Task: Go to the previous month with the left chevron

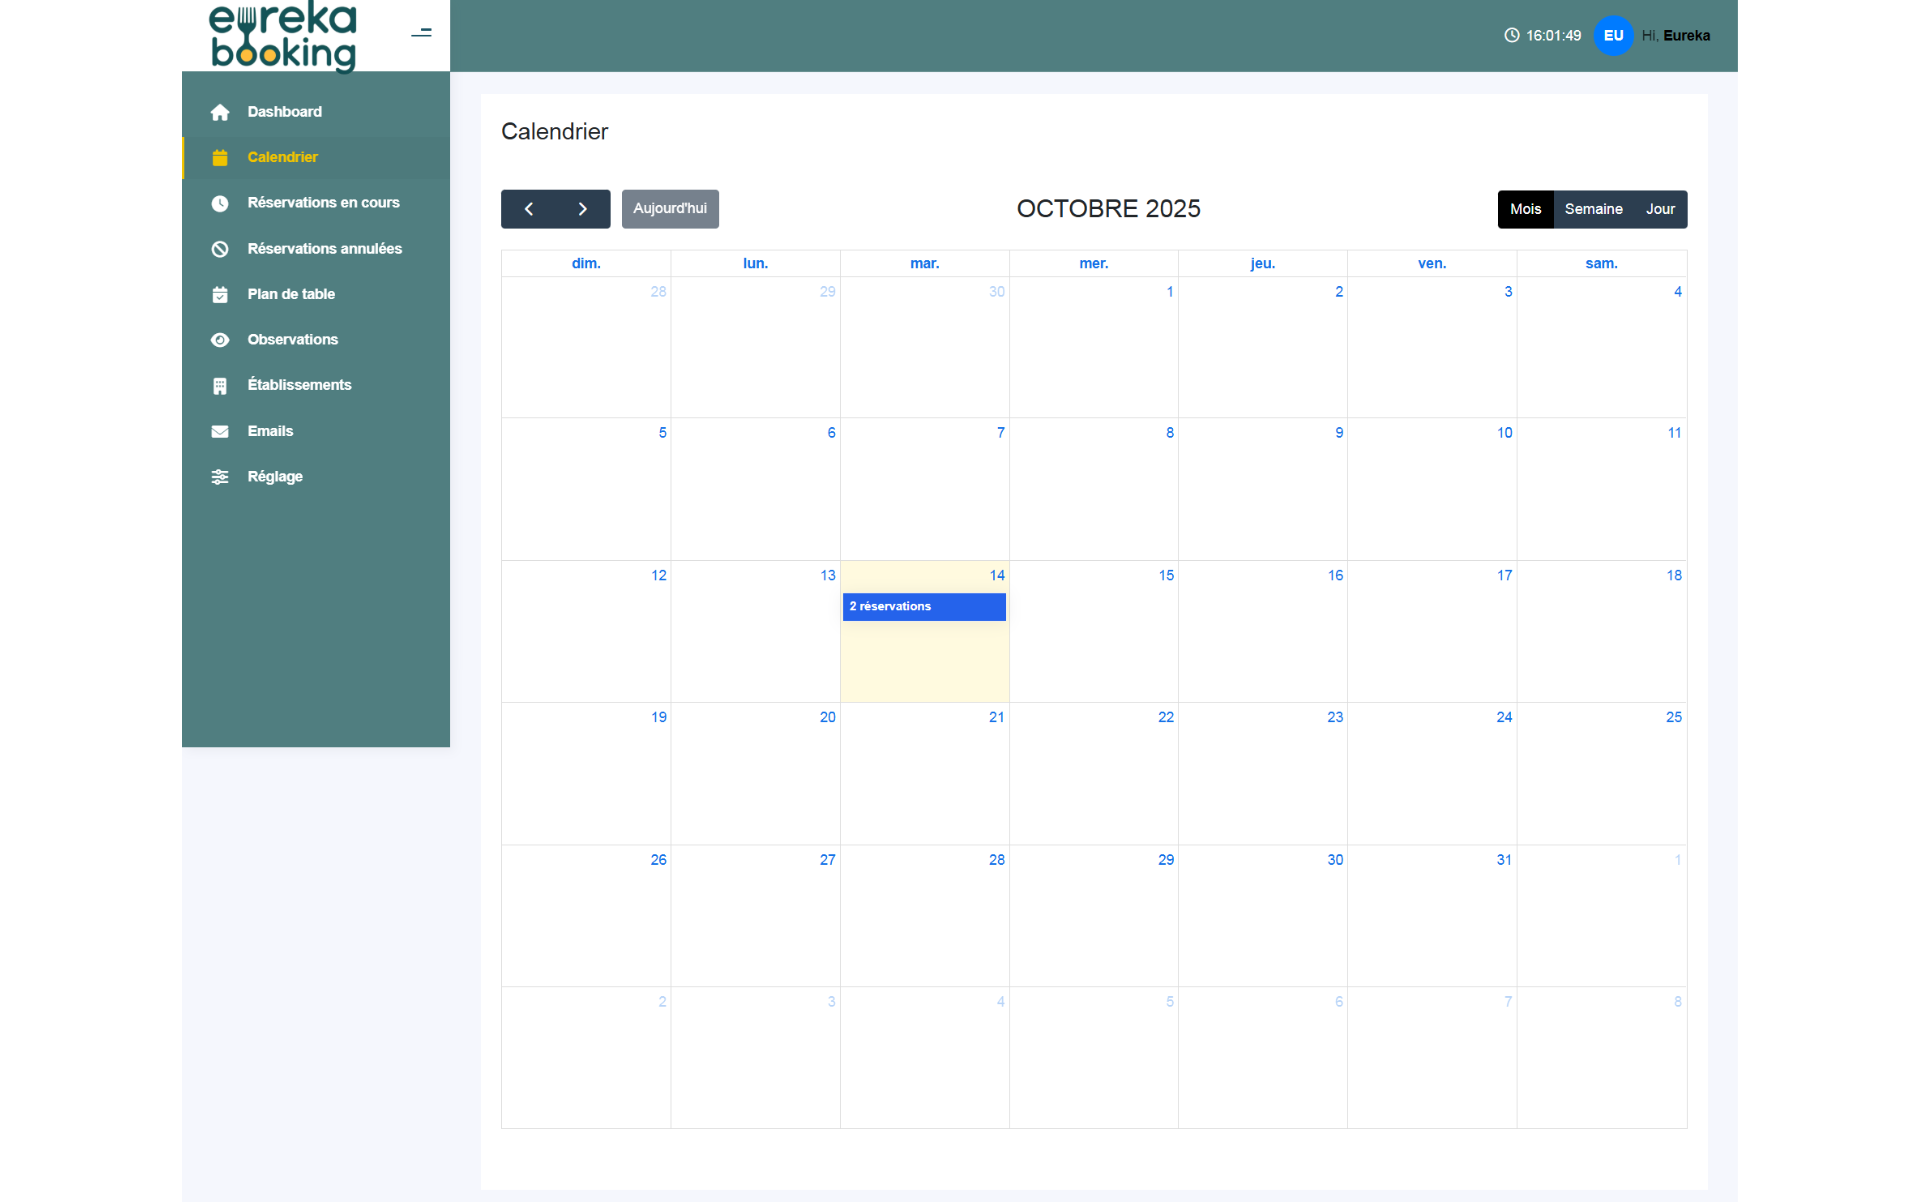Action: pos(529,209)
